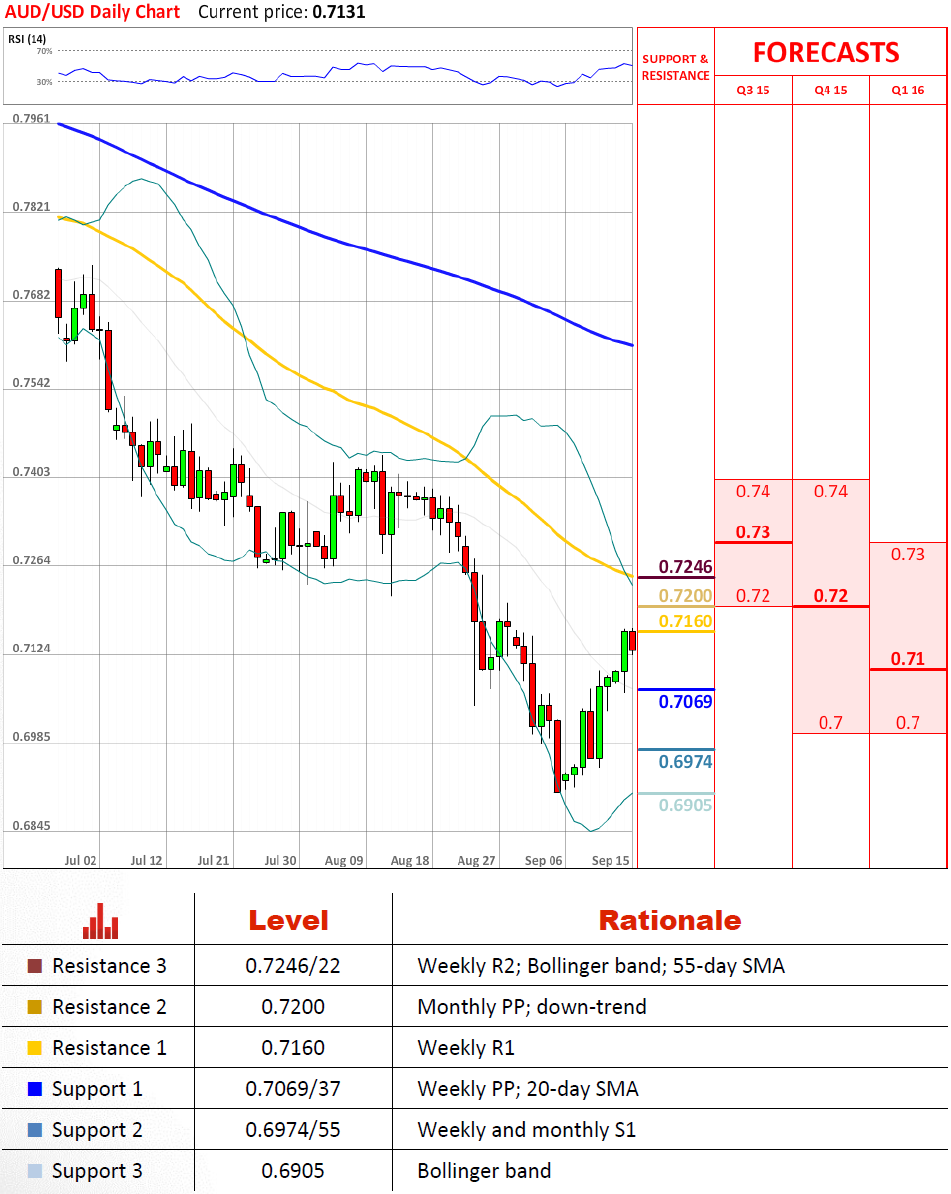Click the red bar chart icon in table header
Viewport: 951px width, 1194px height.
click(101, 921)
